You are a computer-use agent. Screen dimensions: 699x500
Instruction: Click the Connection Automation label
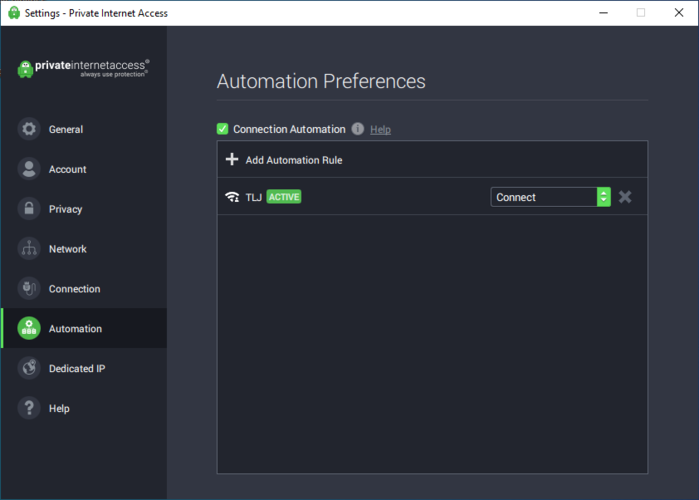[x=289, y=129]
